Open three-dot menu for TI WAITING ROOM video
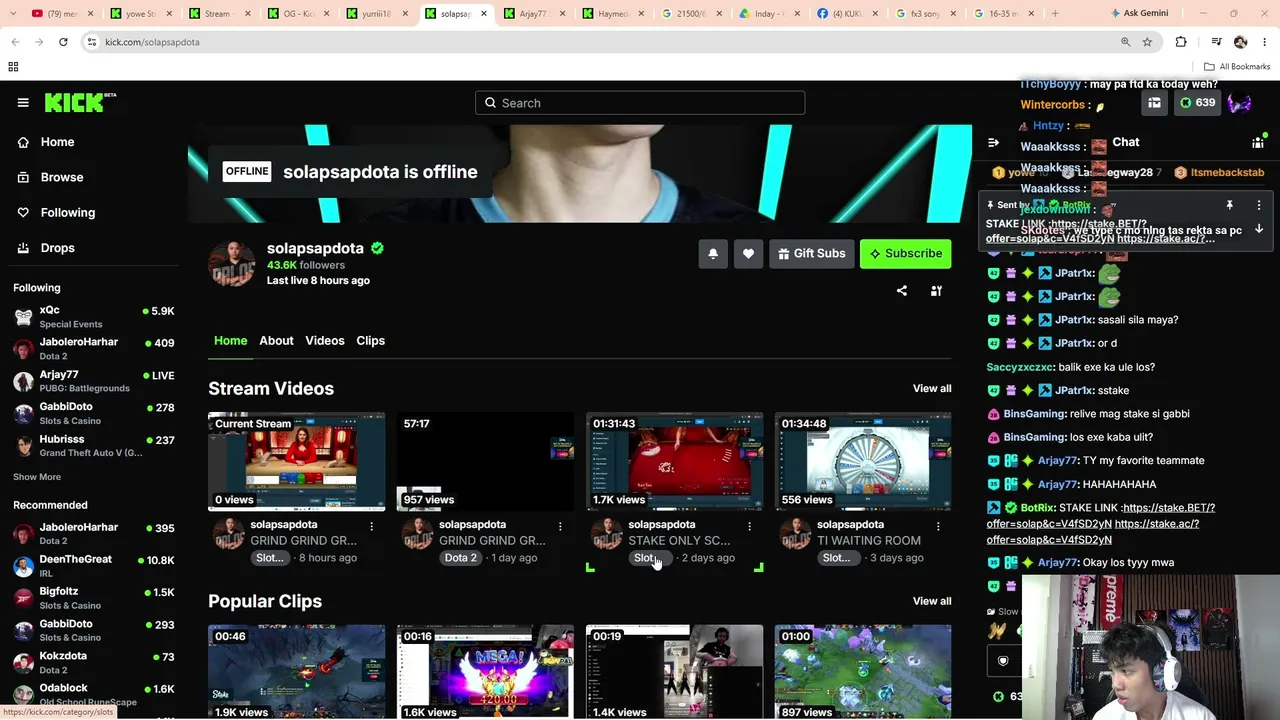The width and height of the screenshot is (1280, 720). coord(938,526)
